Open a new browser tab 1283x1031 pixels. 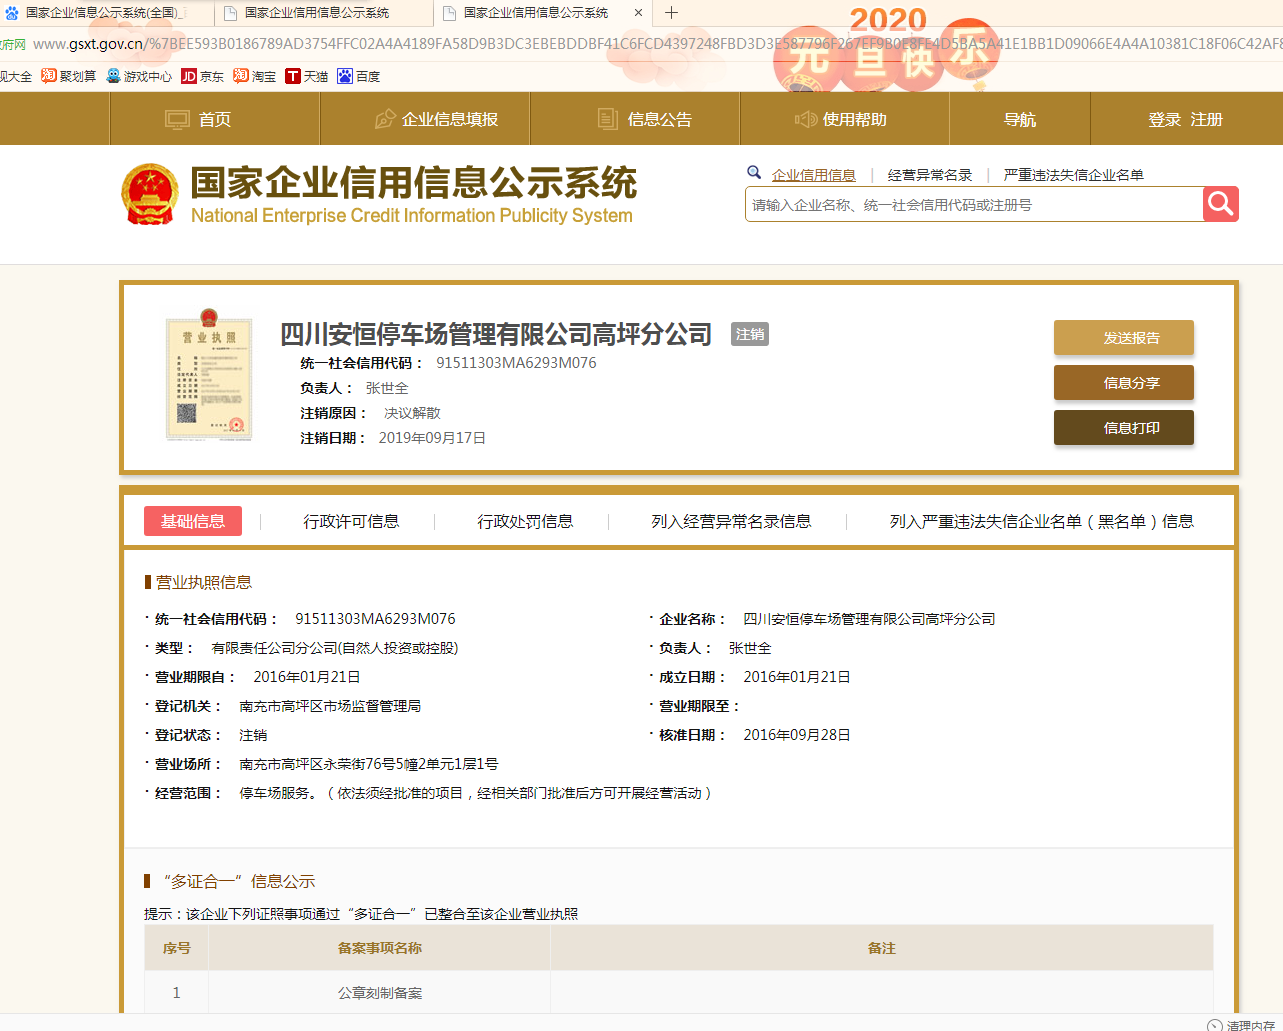click(671, 13)
